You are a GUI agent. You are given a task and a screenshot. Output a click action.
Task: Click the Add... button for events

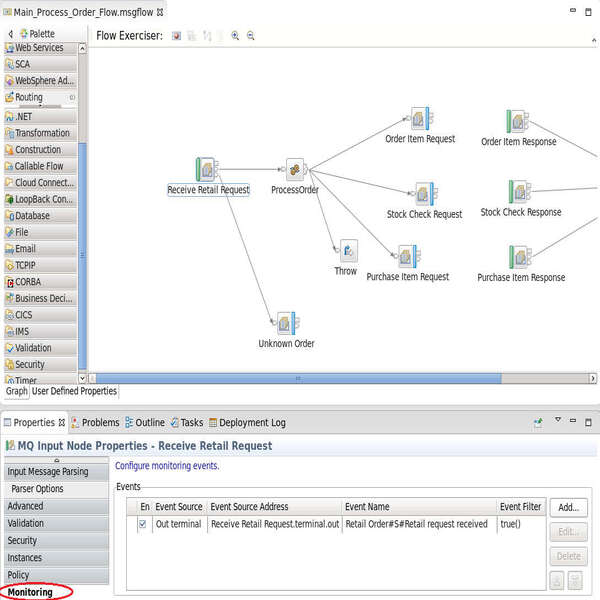pyautogui.click(x=568, y=508)
